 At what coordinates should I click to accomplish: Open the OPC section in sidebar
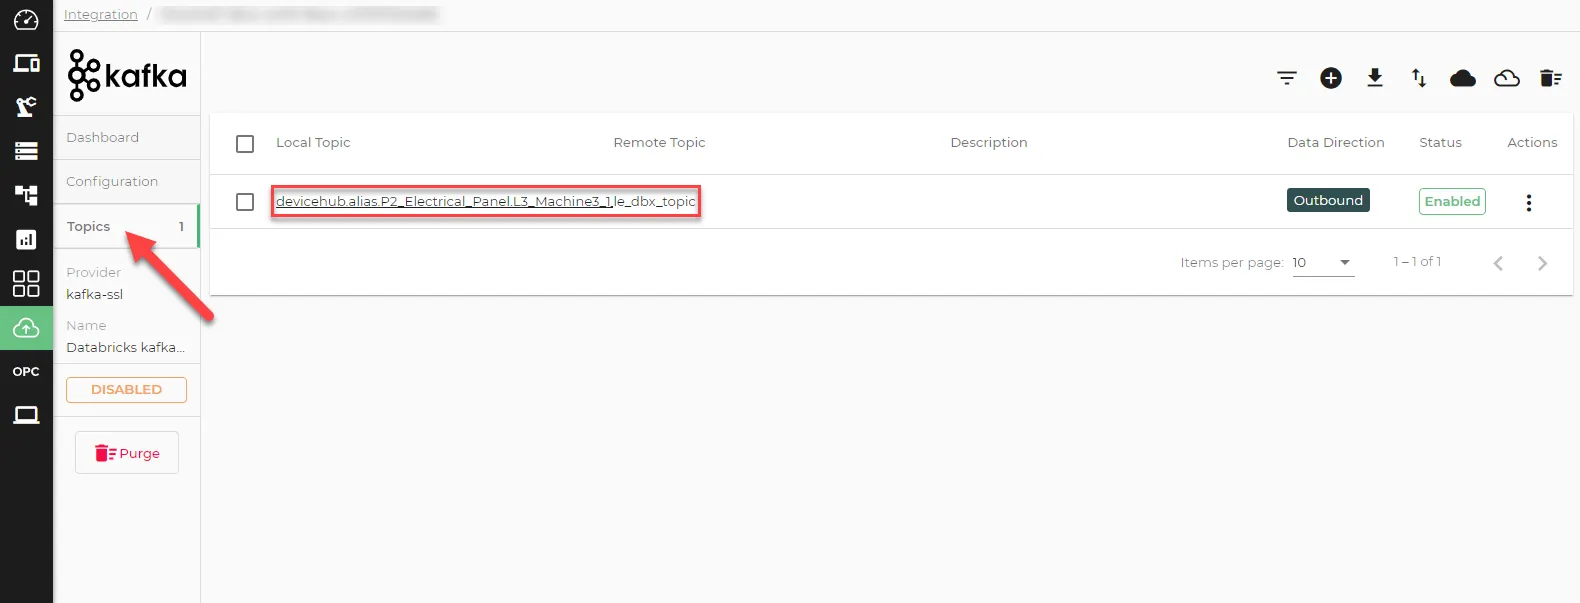pos(26,371)
